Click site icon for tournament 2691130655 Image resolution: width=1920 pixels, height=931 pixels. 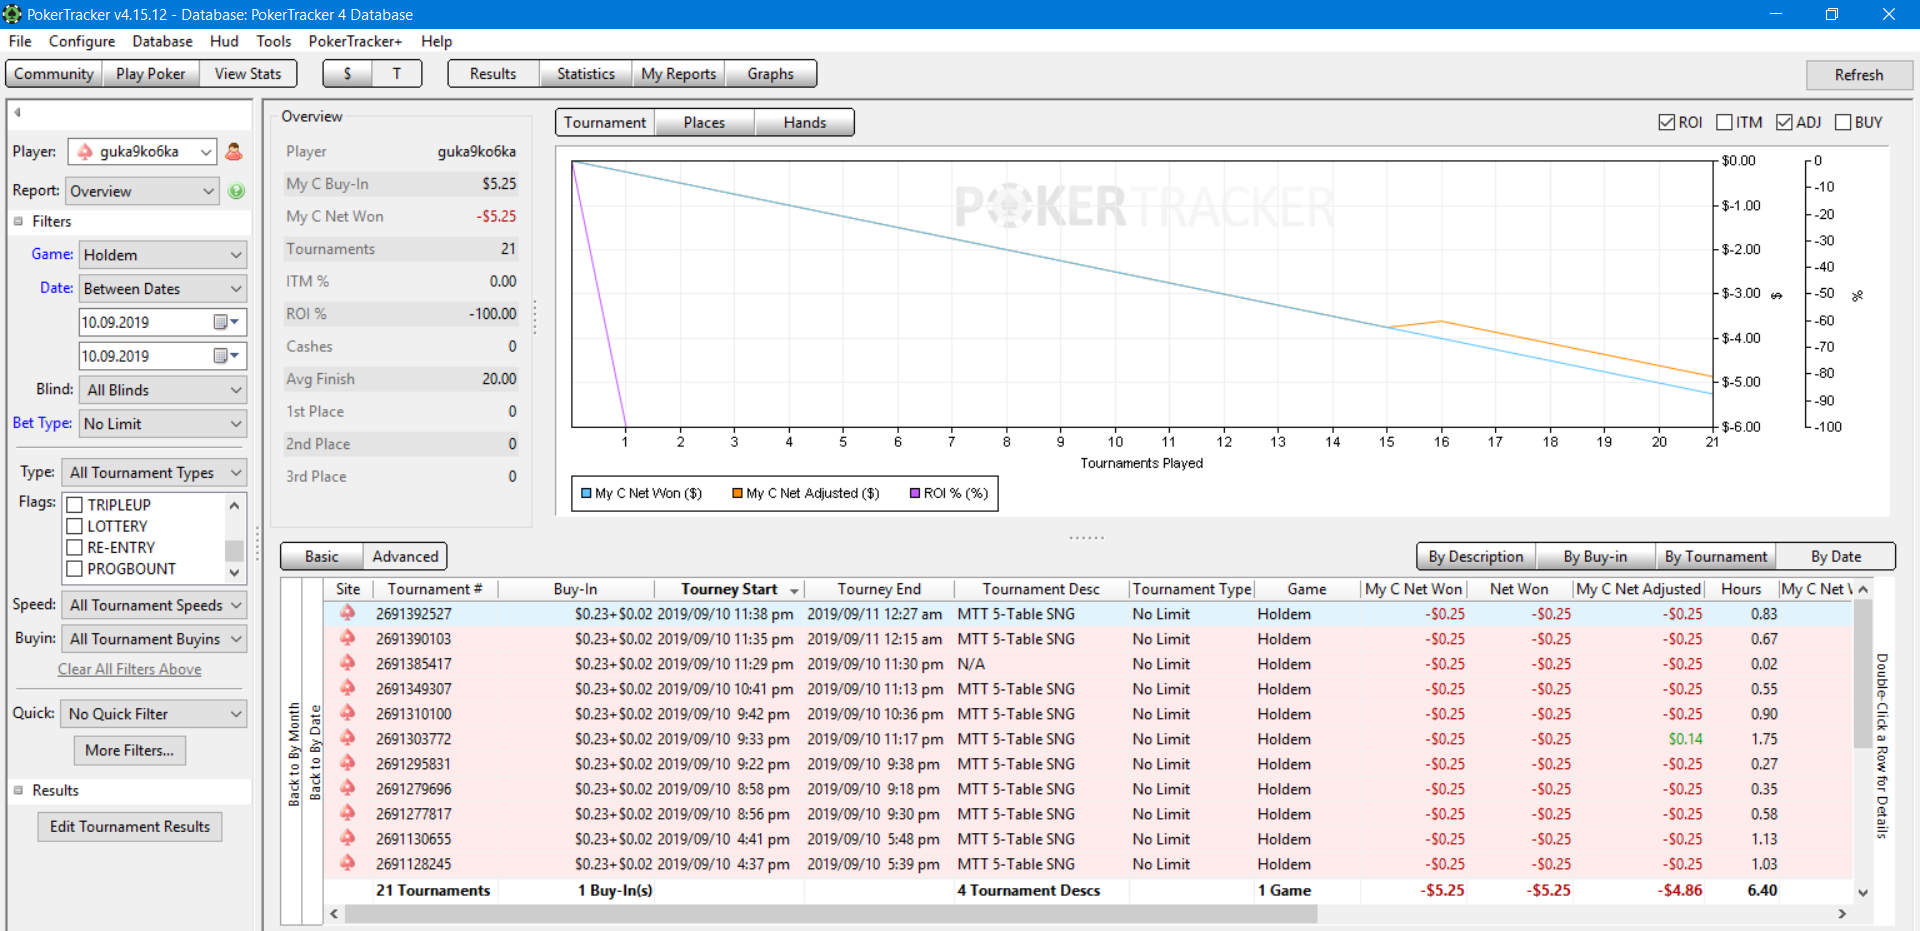tap(347, 838)
